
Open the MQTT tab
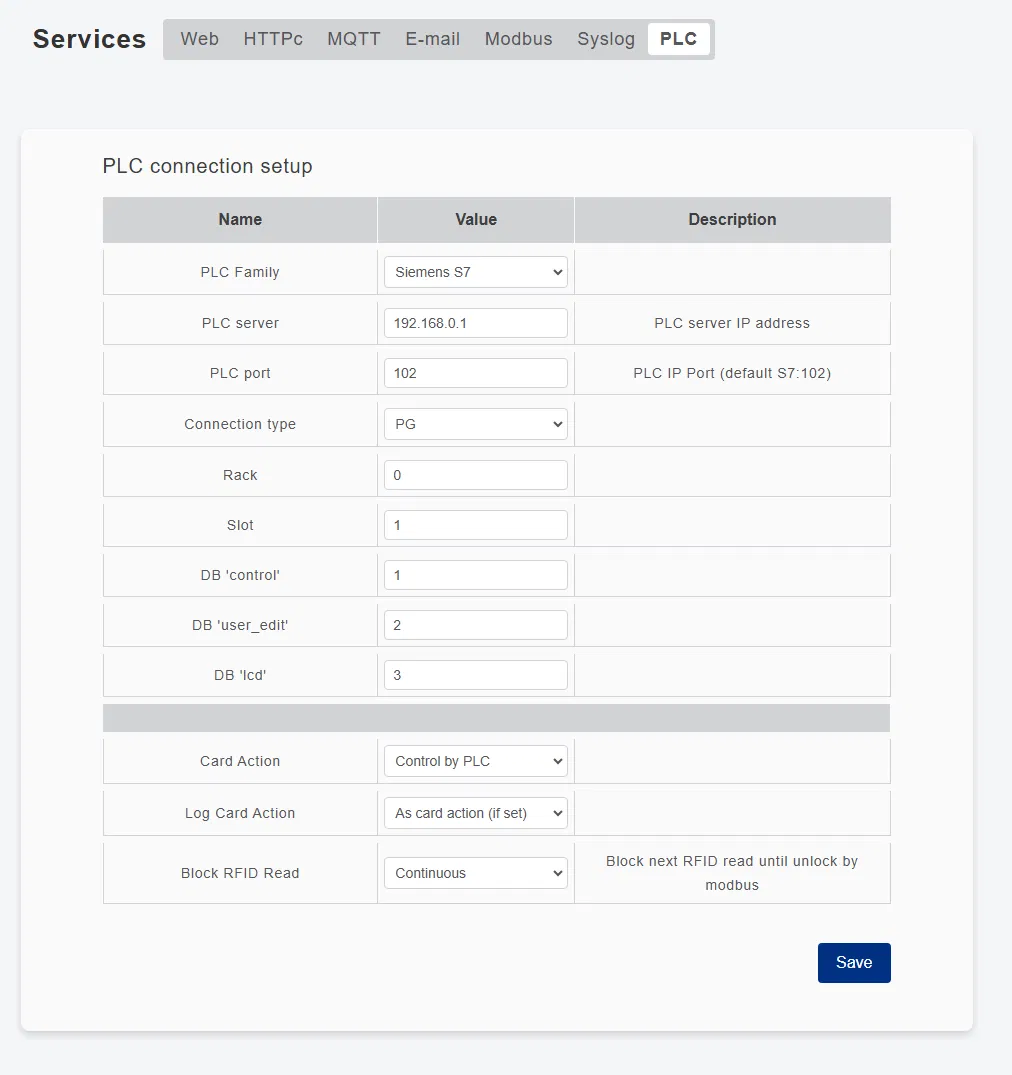[354, 39]
